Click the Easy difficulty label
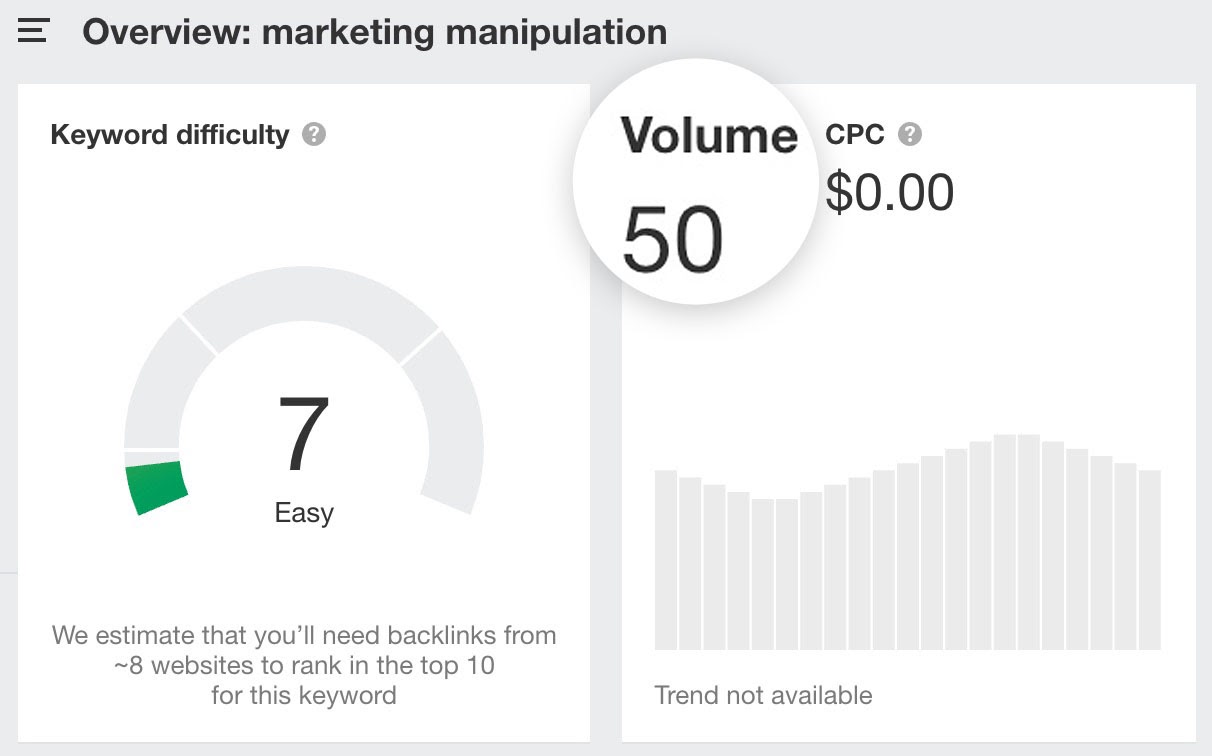1212x756 pixels. pyautogui.click(x=304, y=513)
